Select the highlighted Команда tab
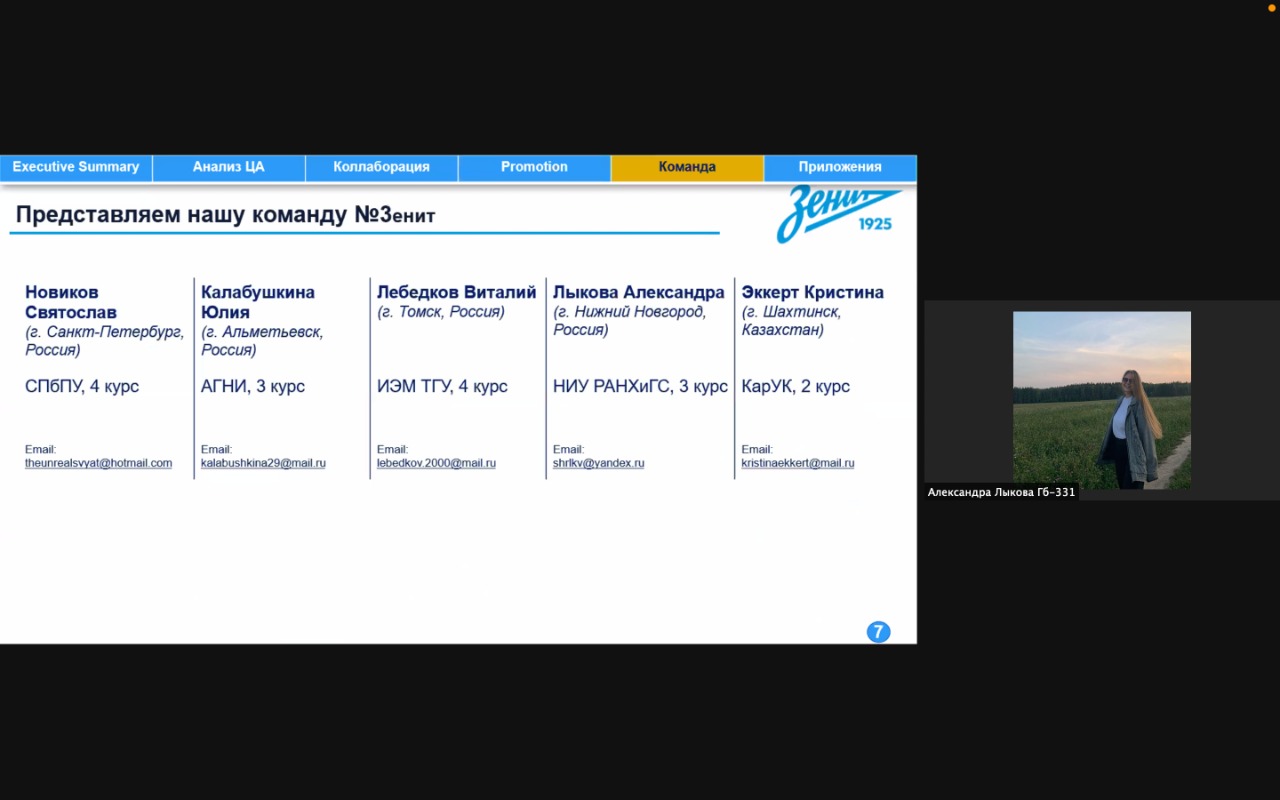The height and width of the screenshot is (800, 1280). [687, 167]
